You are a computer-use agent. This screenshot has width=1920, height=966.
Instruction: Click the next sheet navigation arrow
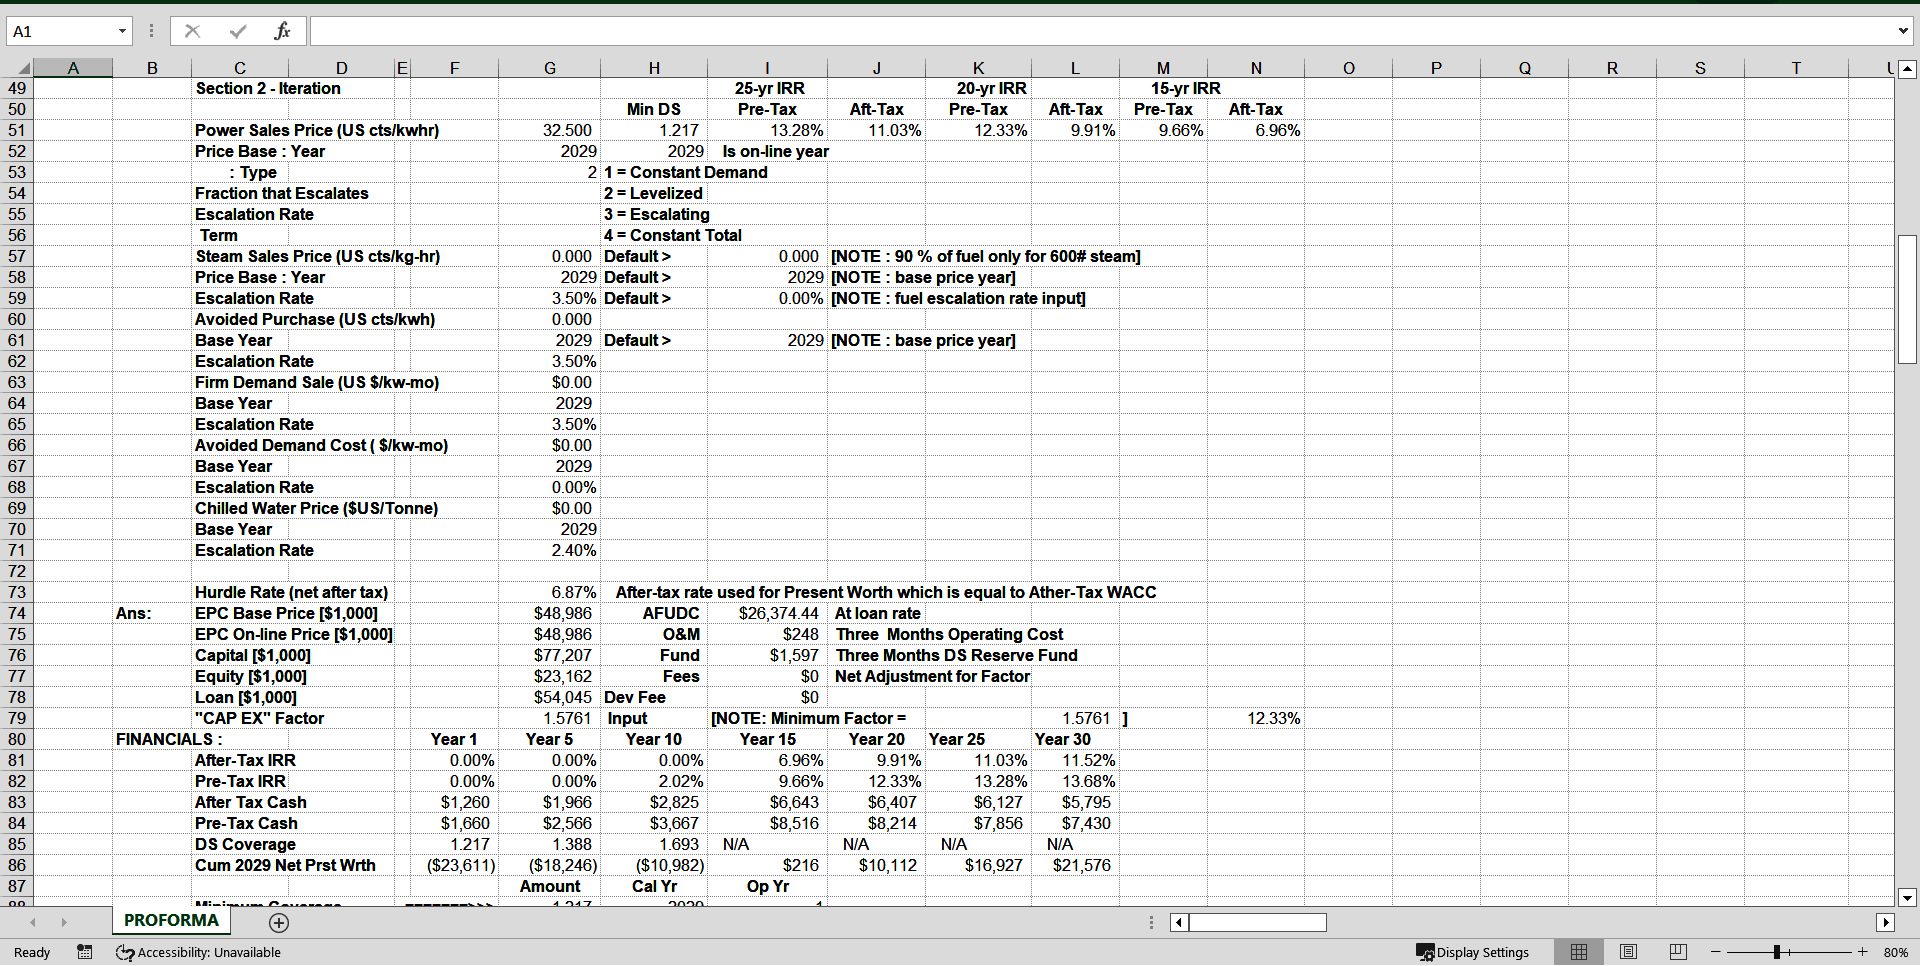coord(64,922)
